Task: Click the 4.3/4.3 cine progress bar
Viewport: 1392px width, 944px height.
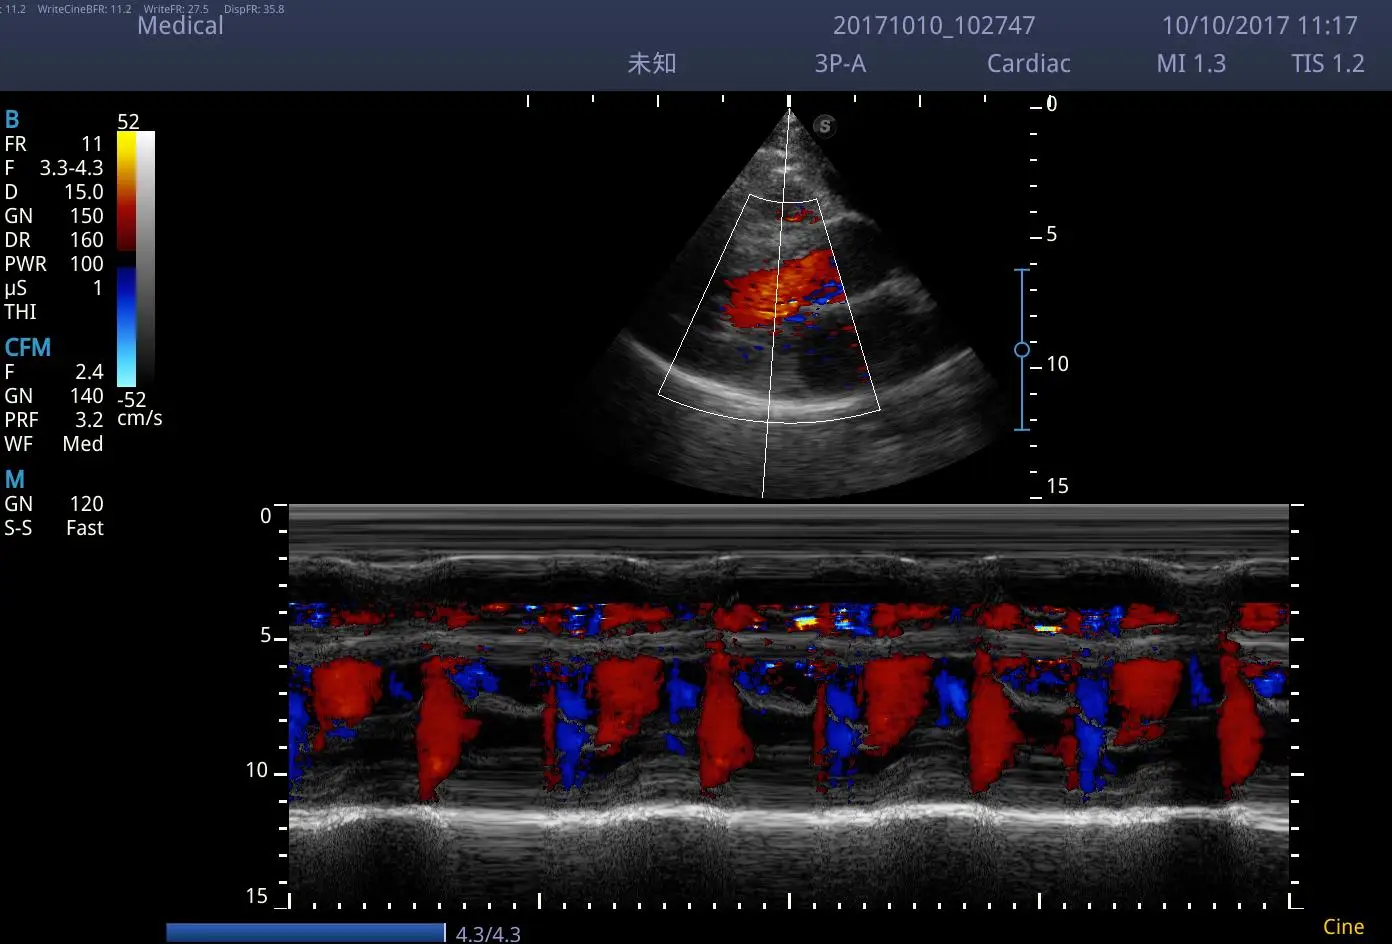Action: tap(305, 931)
